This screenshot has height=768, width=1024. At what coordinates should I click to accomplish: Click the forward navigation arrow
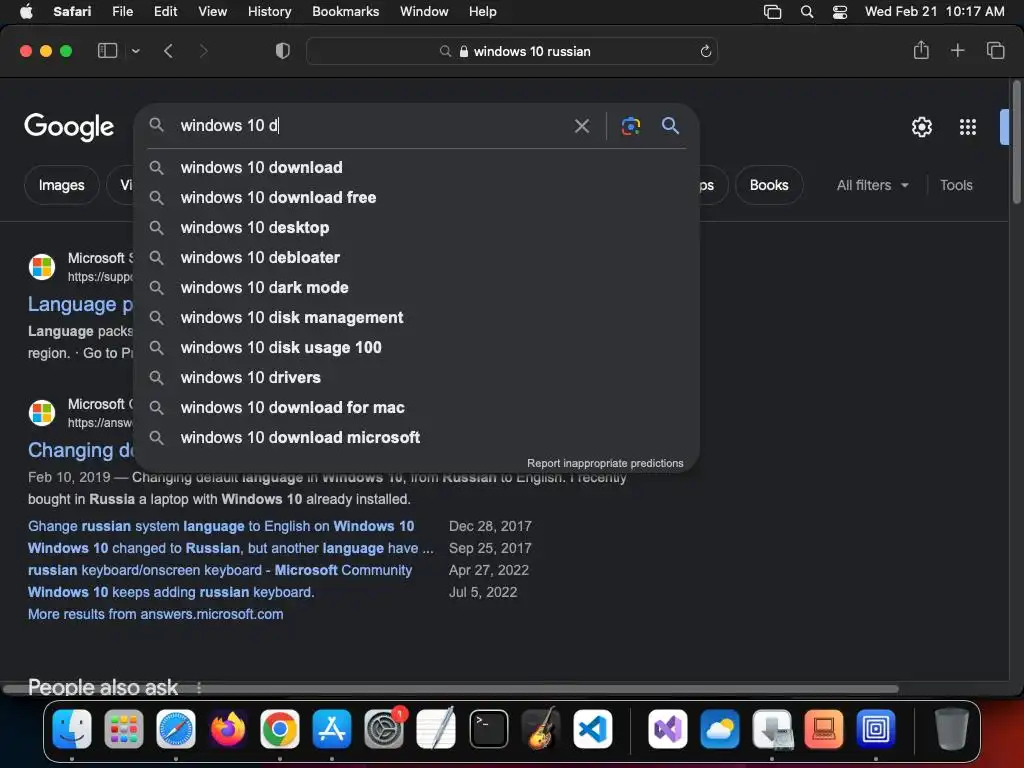click(203, 51)
